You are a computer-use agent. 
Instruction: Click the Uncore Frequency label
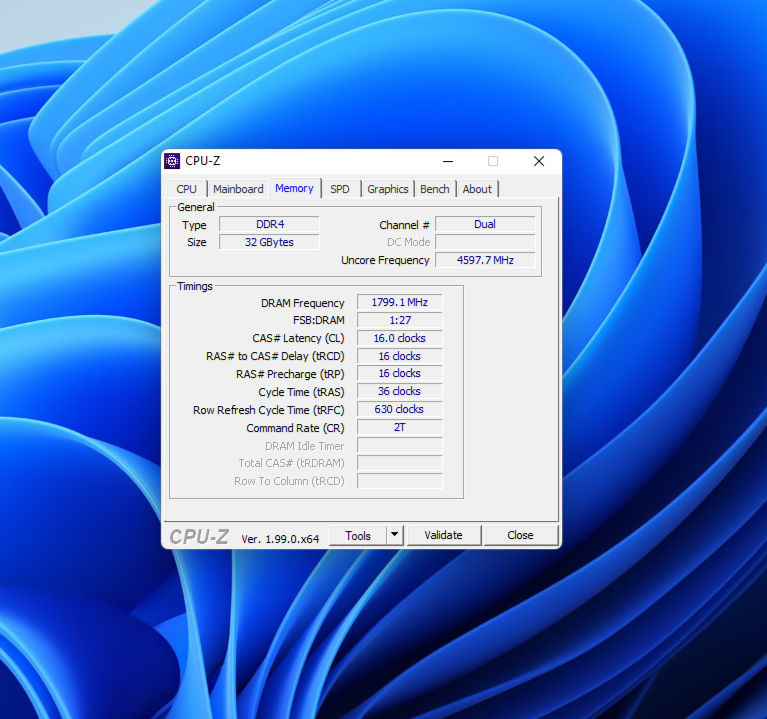point(385,260)
